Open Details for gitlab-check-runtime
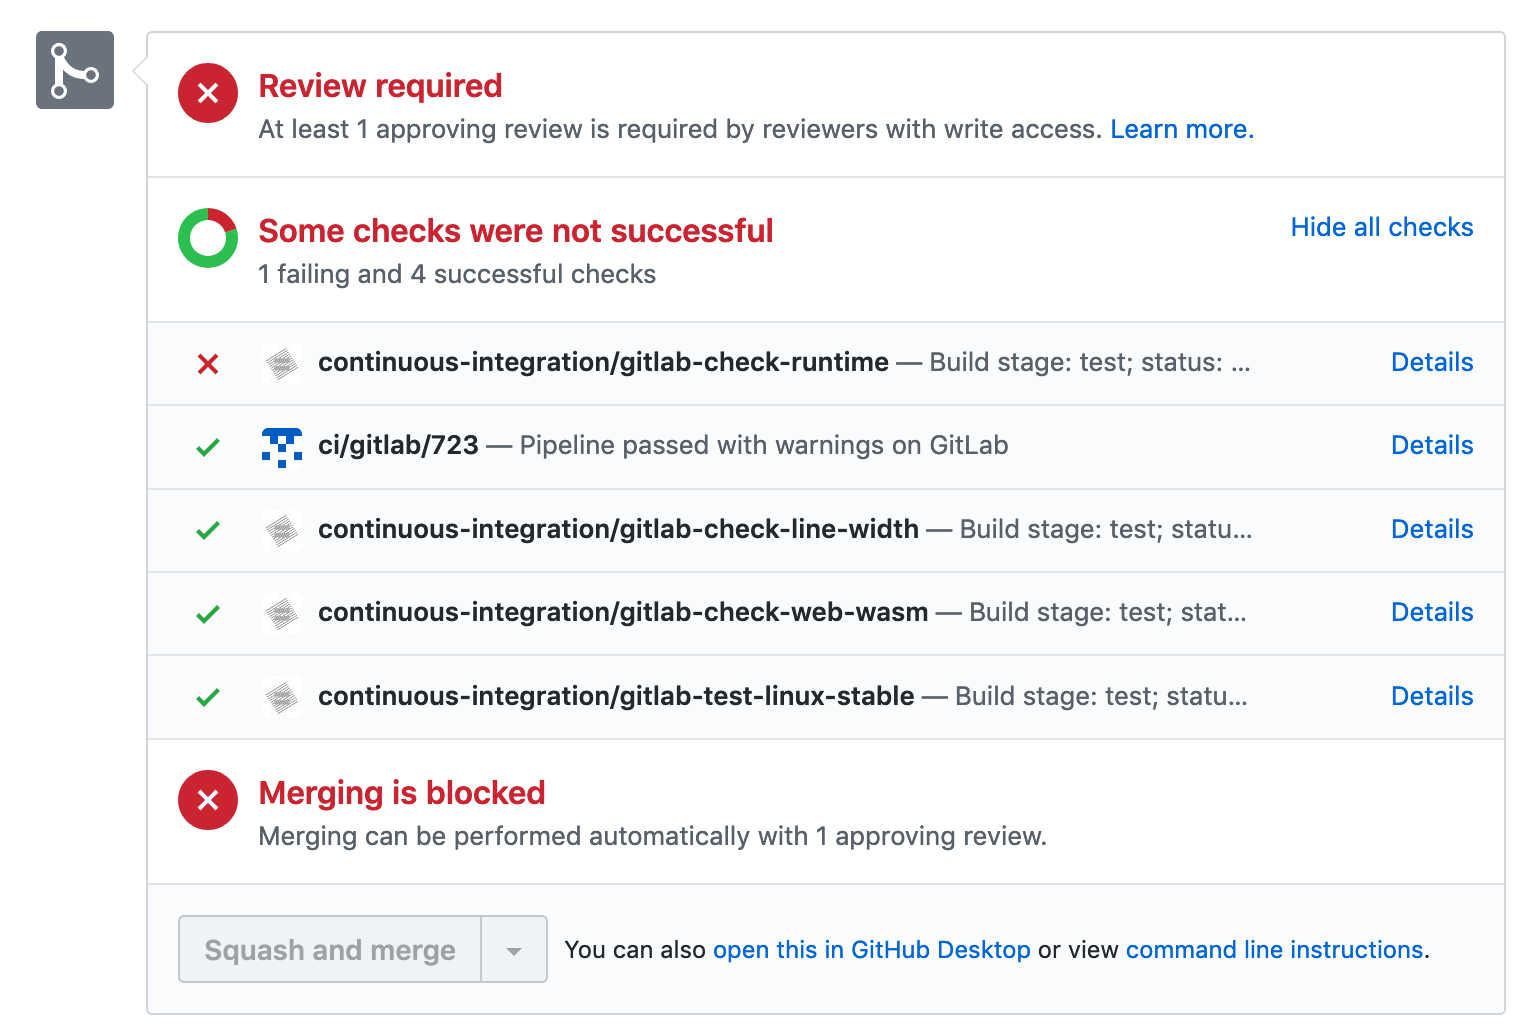Image resolution: width=1532 pixels, height=1032 pixels. [1432, 362]
